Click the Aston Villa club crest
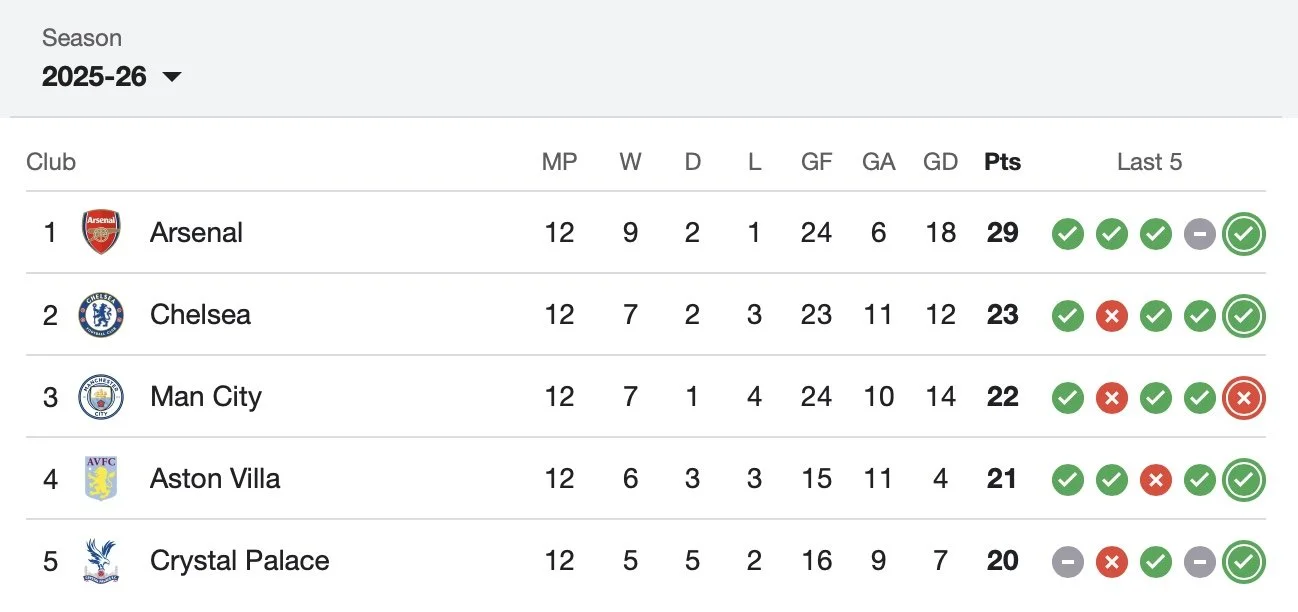The height and width of the screenshot is (612, 1298). tap(101, 478)
